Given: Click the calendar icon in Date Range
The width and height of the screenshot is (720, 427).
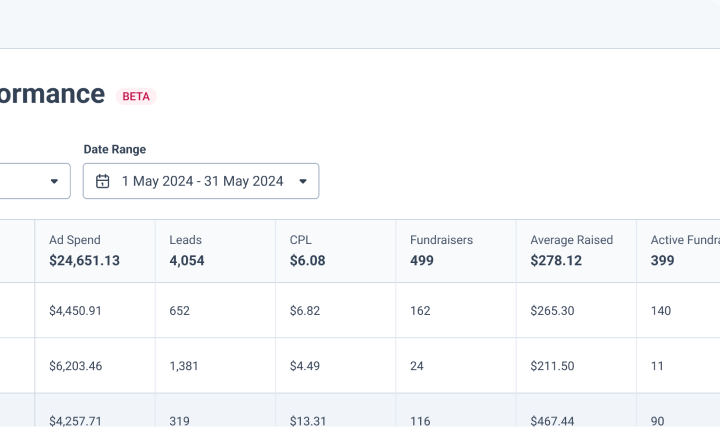Looking at the screenshot, I should pyautogui.click(x=102, y=181).
